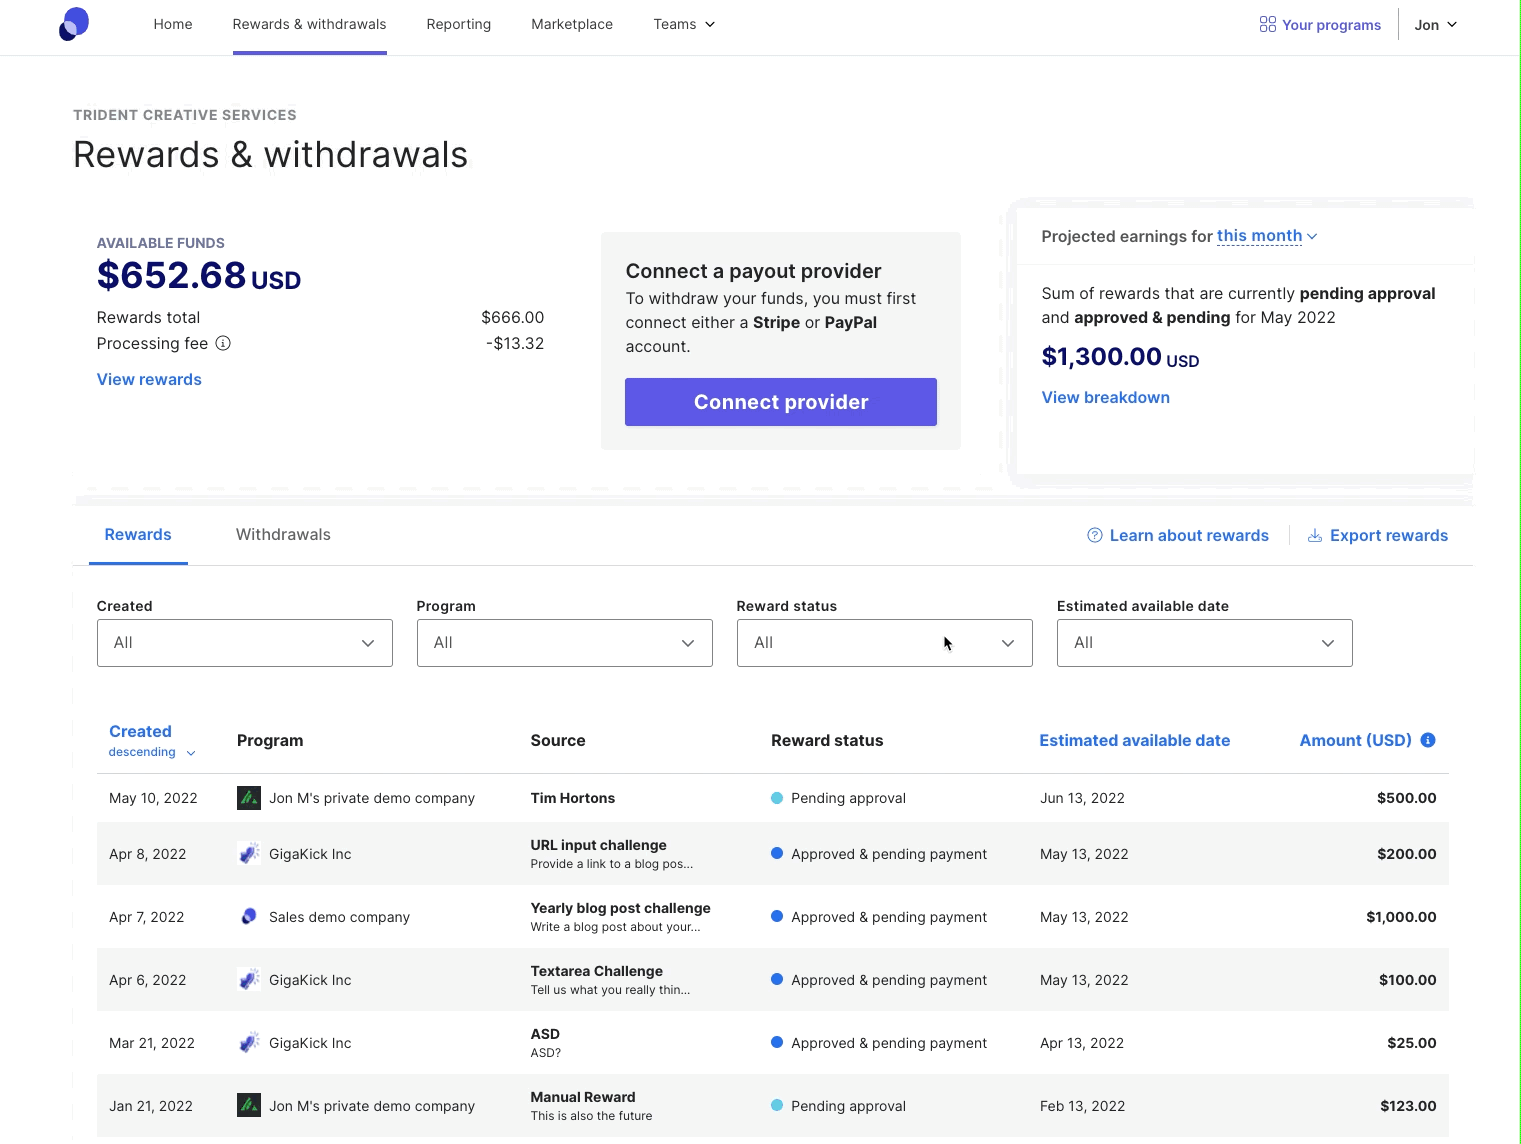The height and width of the screenshot is (1144, 1521).
Task: Go to the Home nav item
Action: point(173,24)
